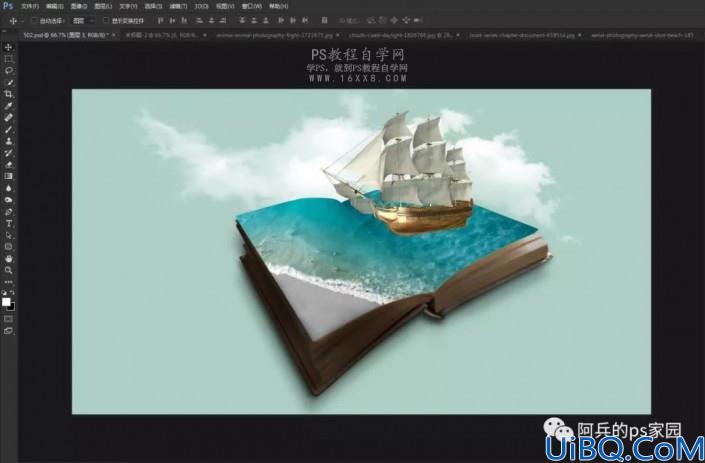Select the Eraser tool
Viewport: 705px width, 463px height.
(x=9, y=165)
